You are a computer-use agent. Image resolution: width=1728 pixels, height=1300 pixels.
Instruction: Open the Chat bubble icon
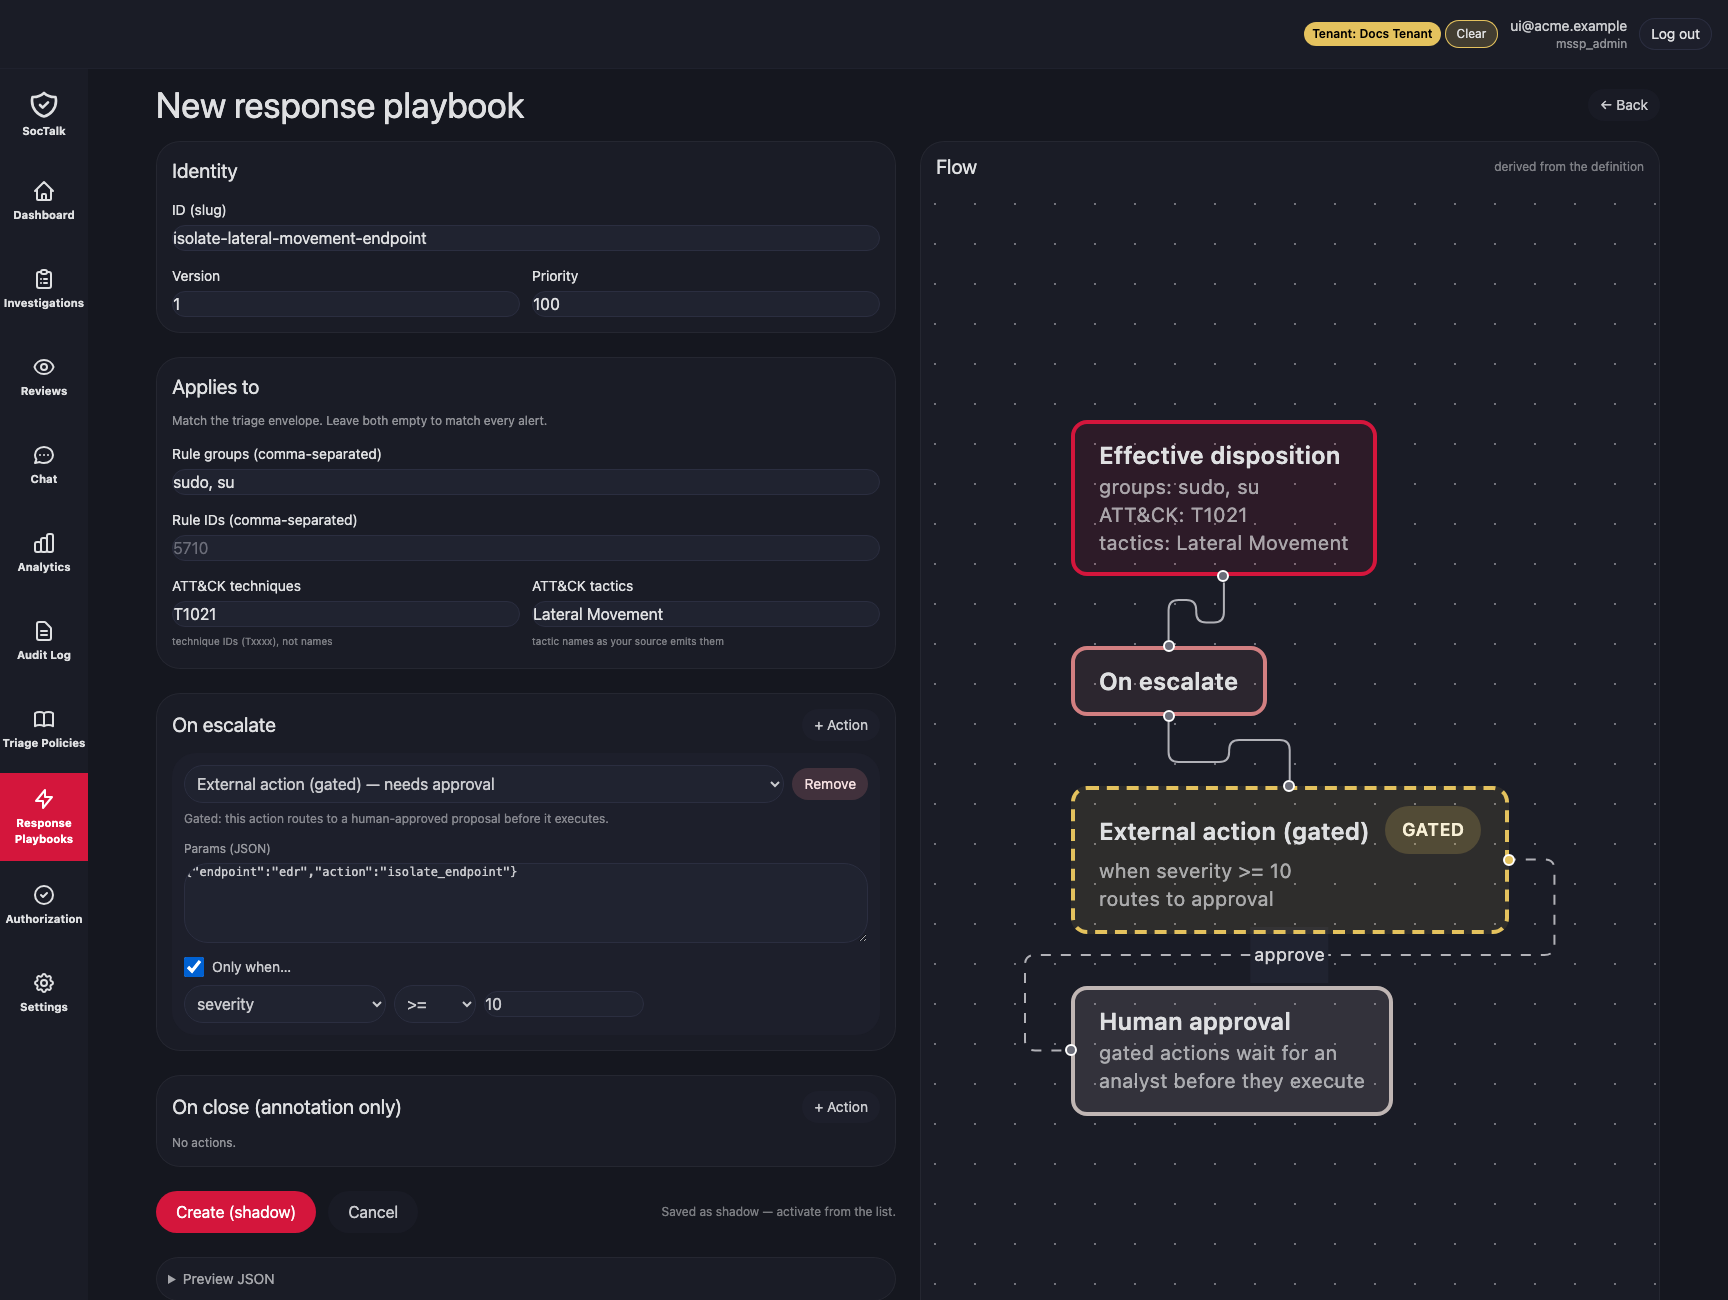(x=44, y=455)
